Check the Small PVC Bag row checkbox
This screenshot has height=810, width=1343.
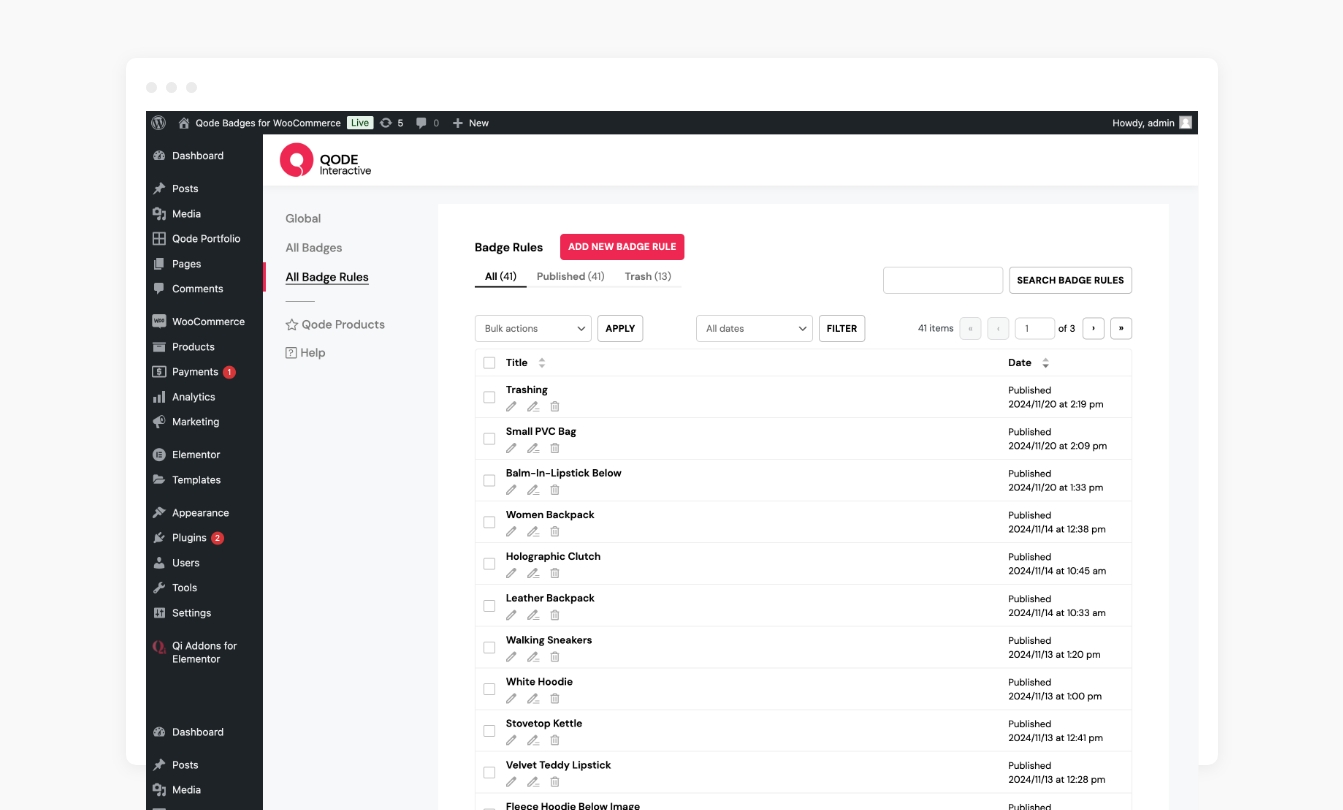click(489, 439)
